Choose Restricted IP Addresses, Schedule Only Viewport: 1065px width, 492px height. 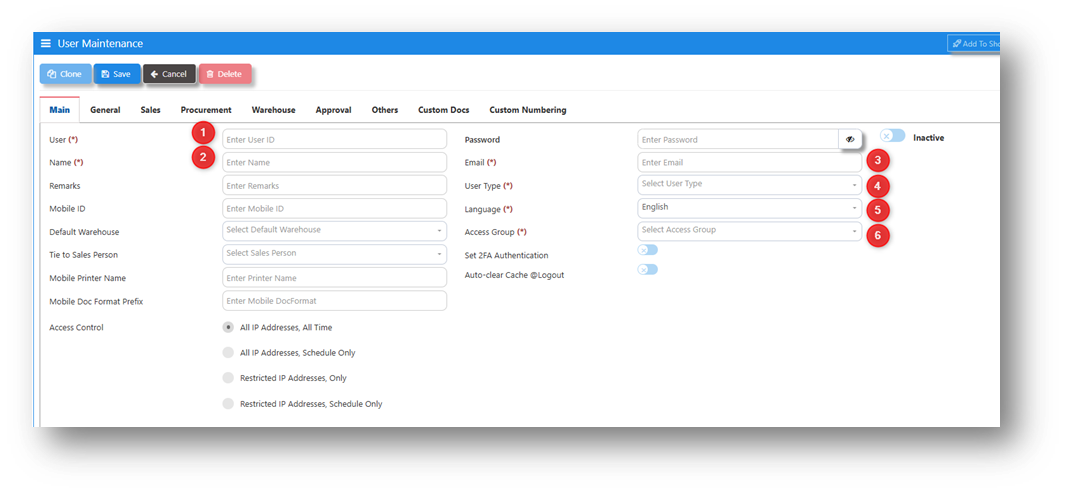[x=228, y=404]
